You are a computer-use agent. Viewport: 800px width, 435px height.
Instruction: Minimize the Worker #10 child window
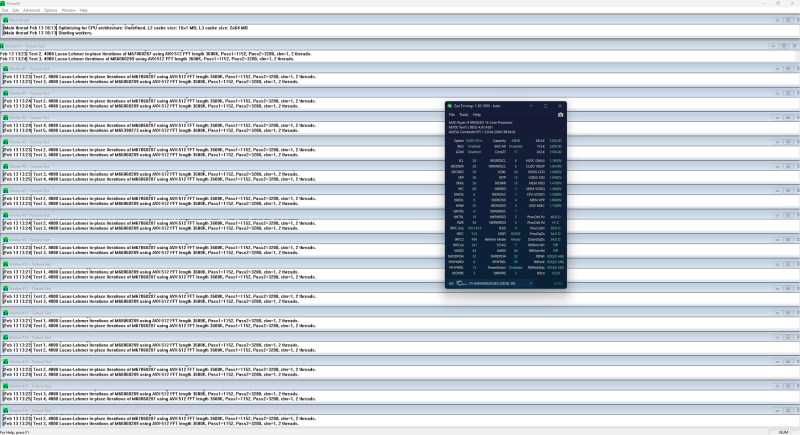pyautogui.click(x=778, y=264)
